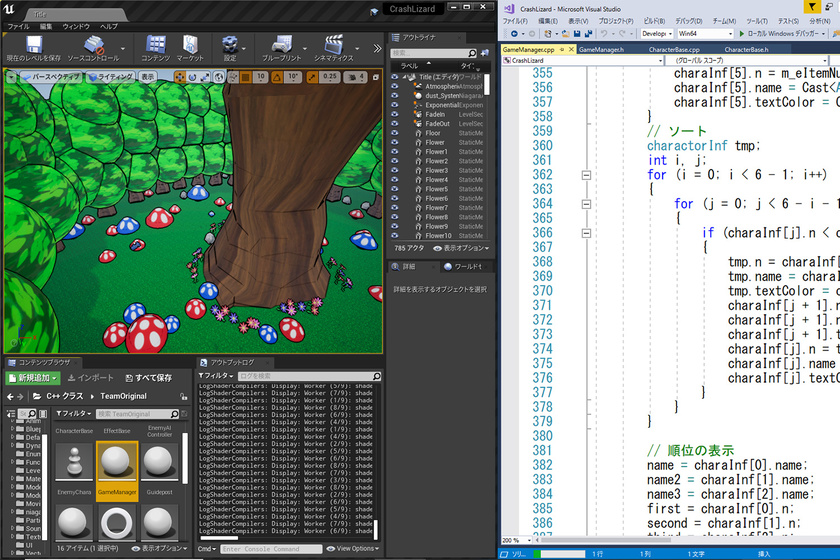This screenshot has width=840, height=560.
Task: Toggle visibility of the Floor actor
Action: [395, 133]
